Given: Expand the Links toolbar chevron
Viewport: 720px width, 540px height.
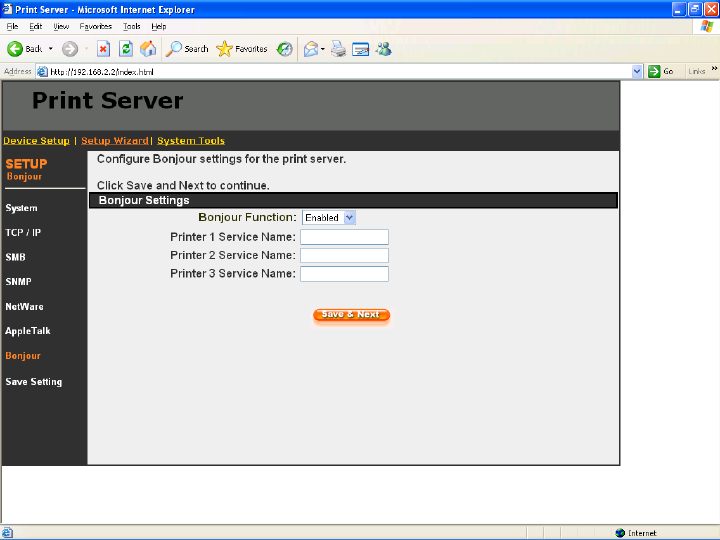Looking at the screenshot, I should tap(714, 69).
